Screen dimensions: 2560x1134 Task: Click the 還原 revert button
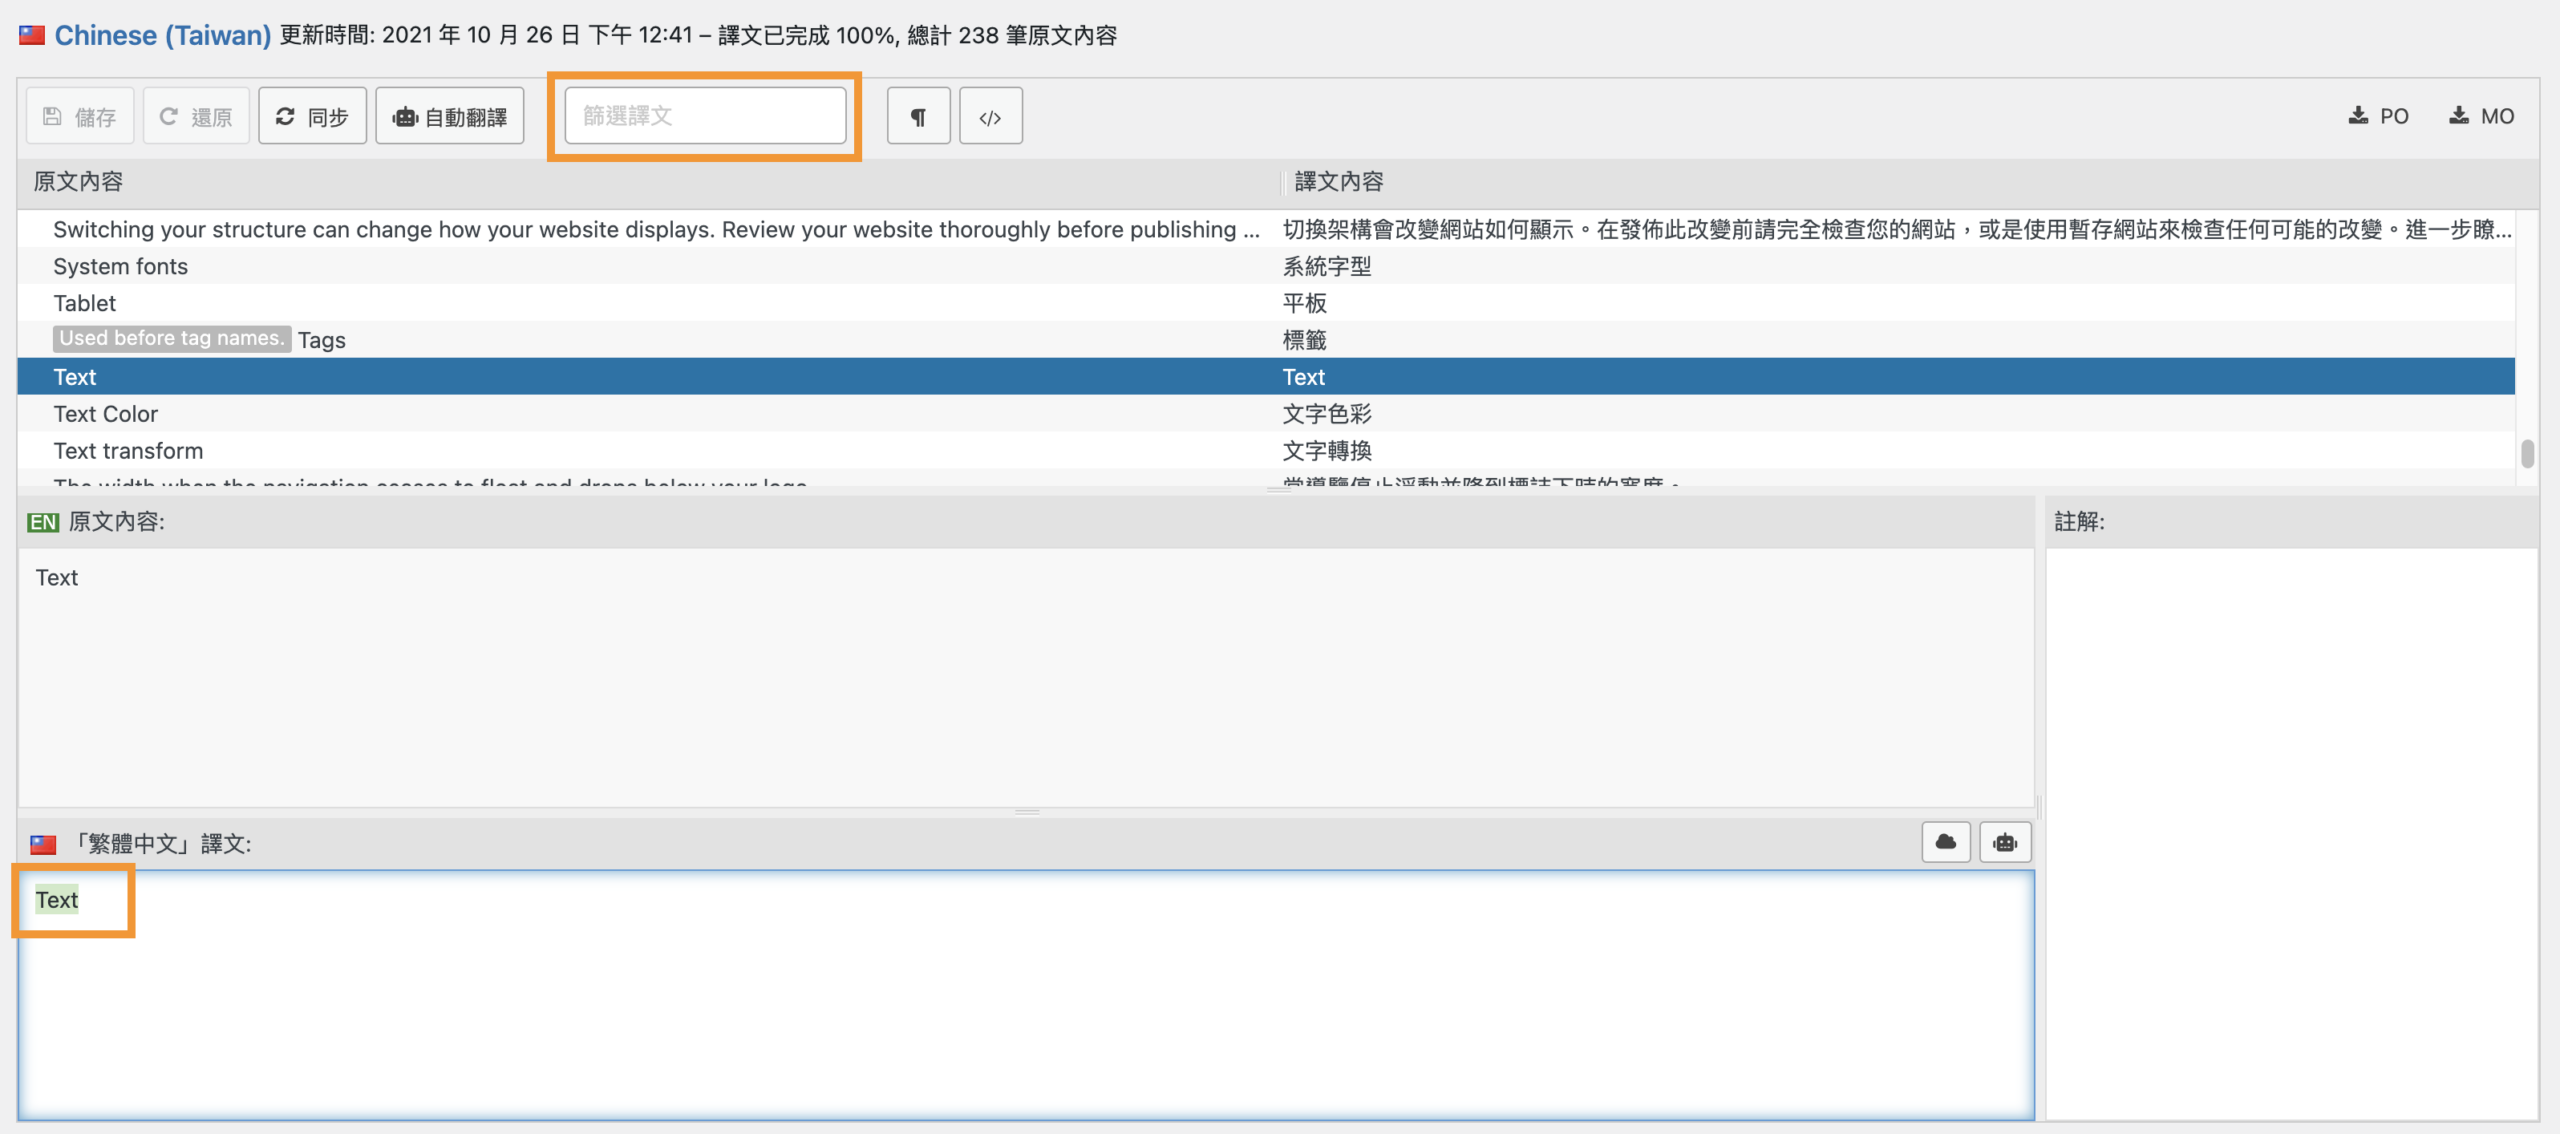click(x=196, y=117)
